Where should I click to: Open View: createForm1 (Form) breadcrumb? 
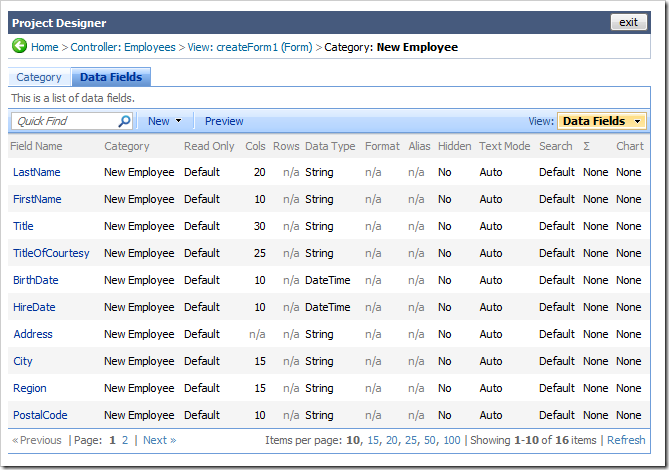(250, 47)
